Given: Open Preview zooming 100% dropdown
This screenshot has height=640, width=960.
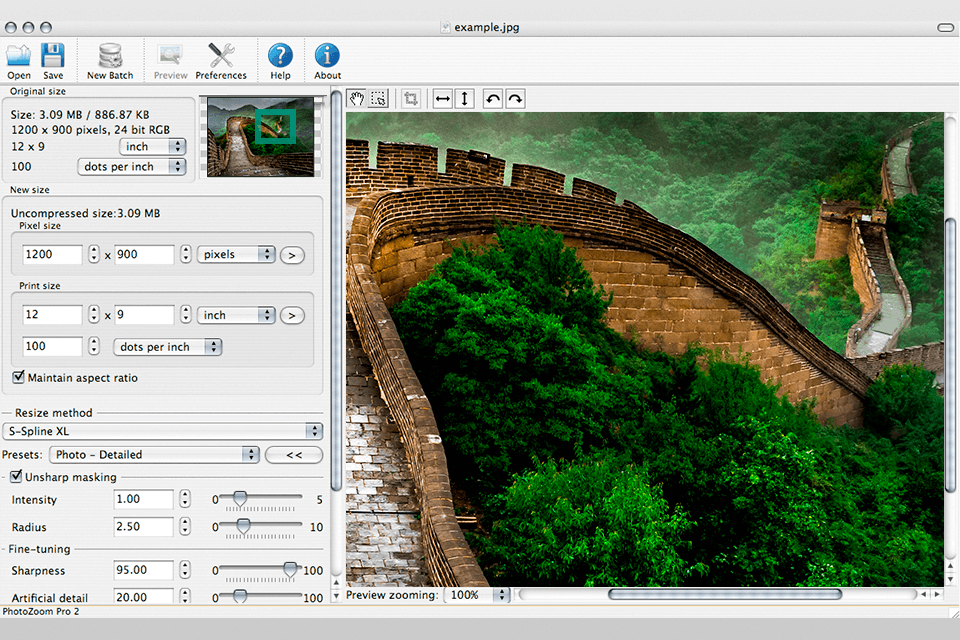Looking at the screenshot, I should (477, 595).
